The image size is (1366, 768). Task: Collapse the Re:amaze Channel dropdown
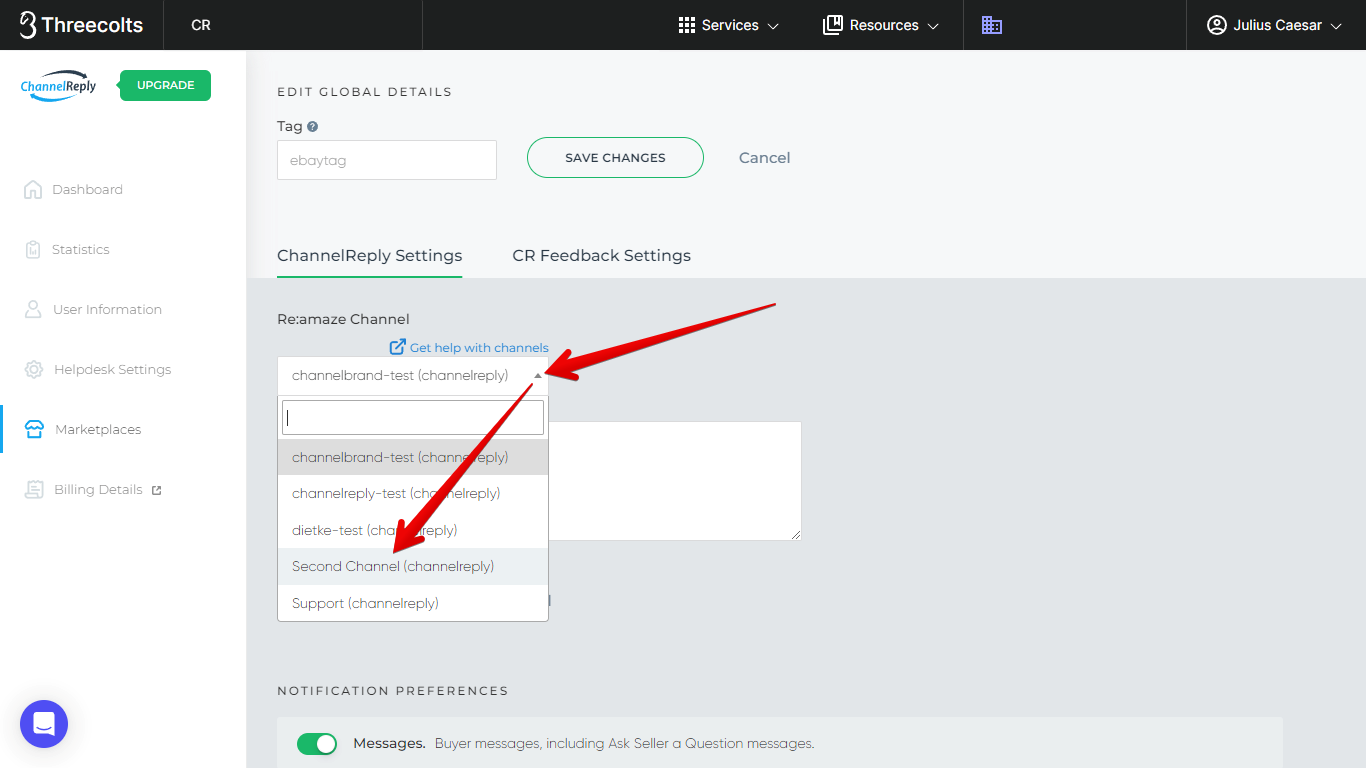[413, 375]
